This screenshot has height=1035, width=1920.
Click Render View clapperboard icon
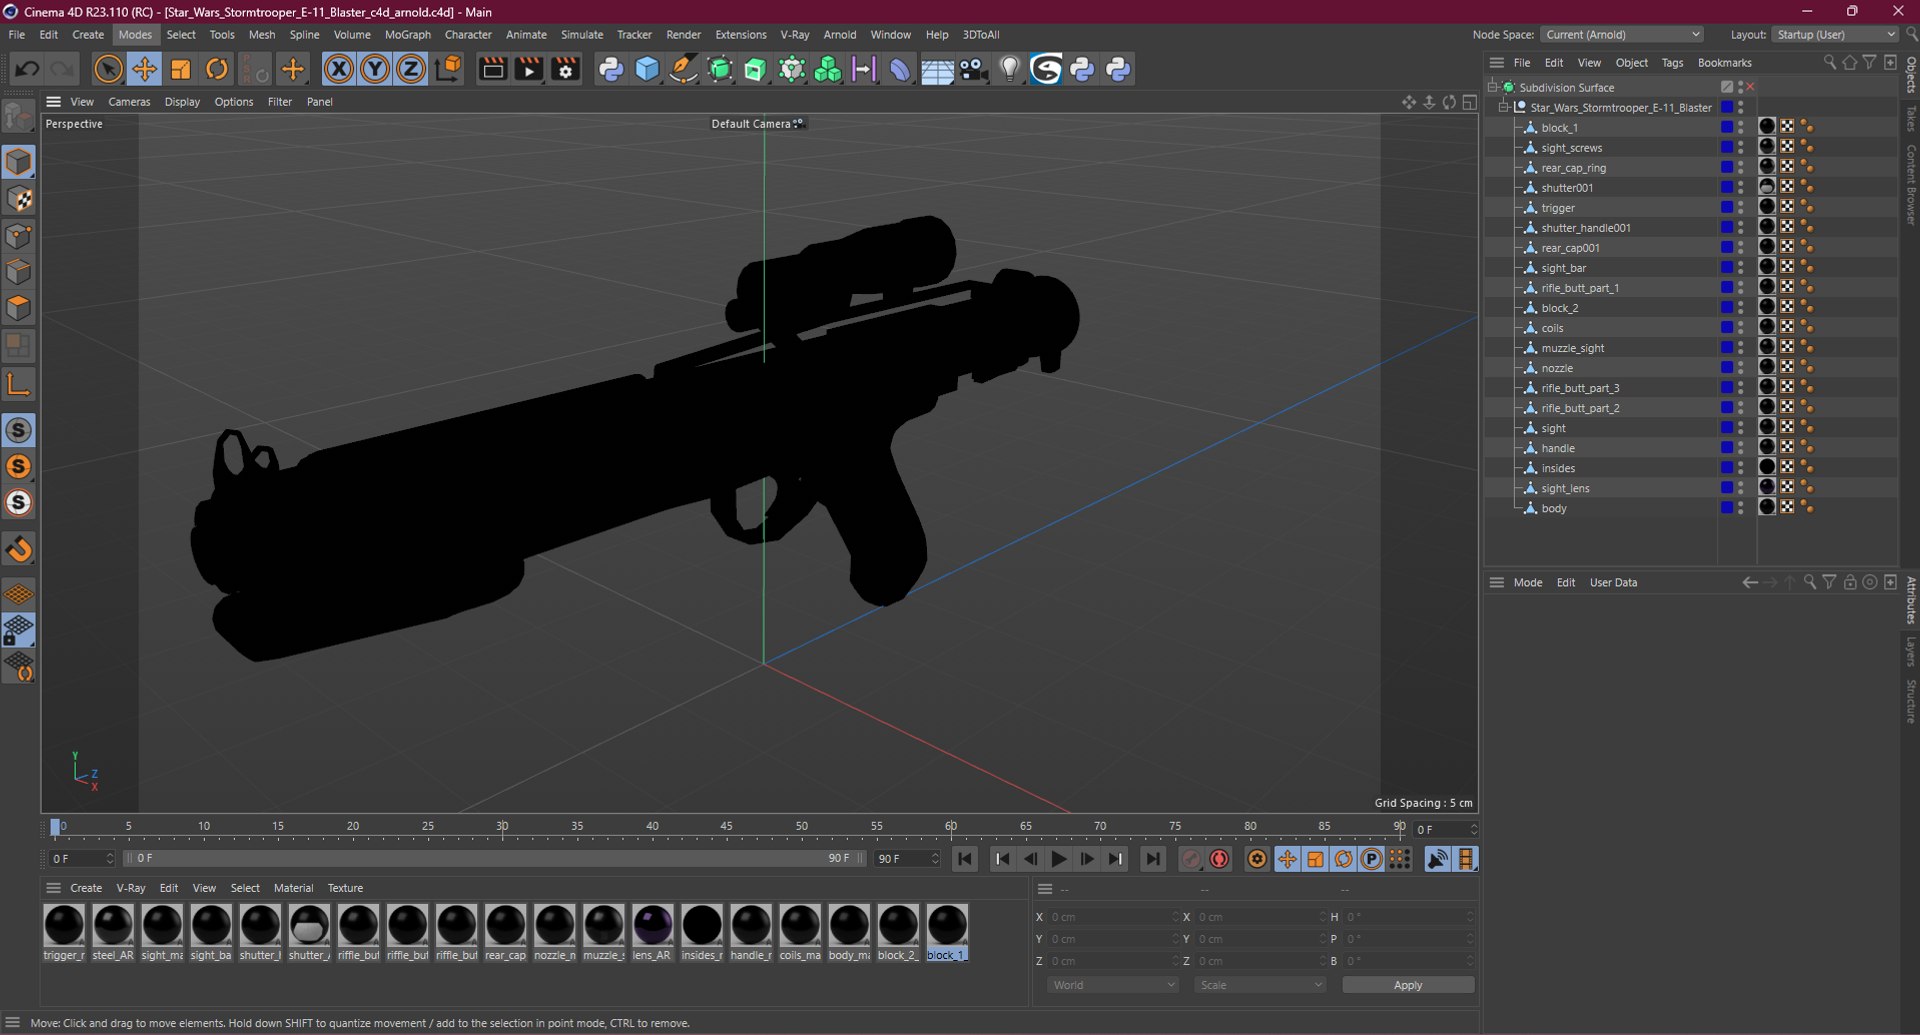(x=493, y=69)
